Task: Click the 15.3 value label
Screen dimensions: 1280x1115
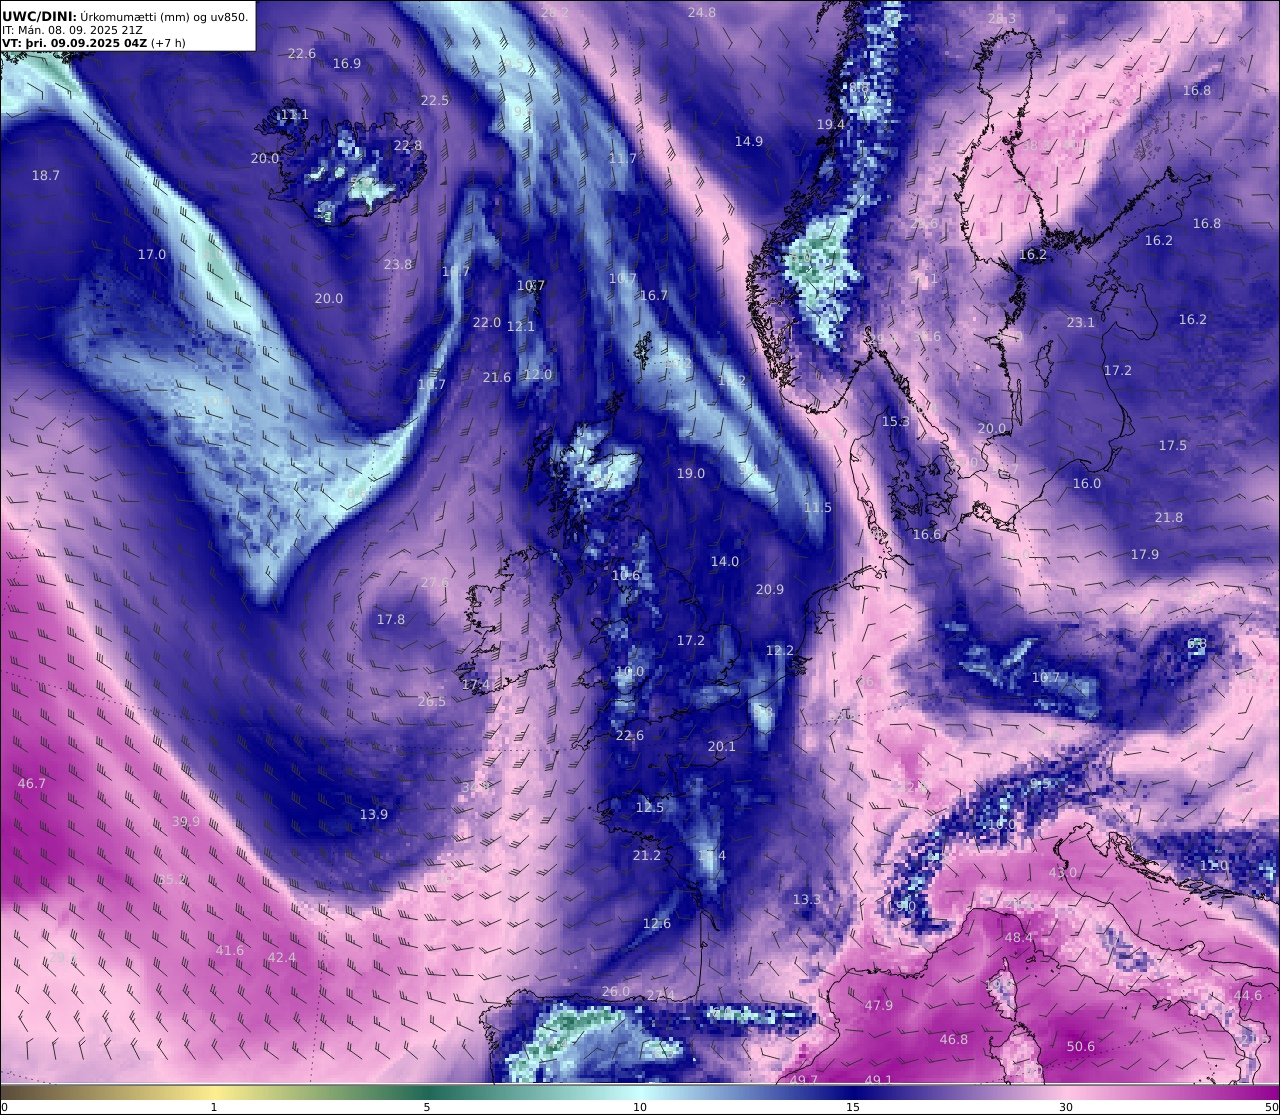Action: 896,421
